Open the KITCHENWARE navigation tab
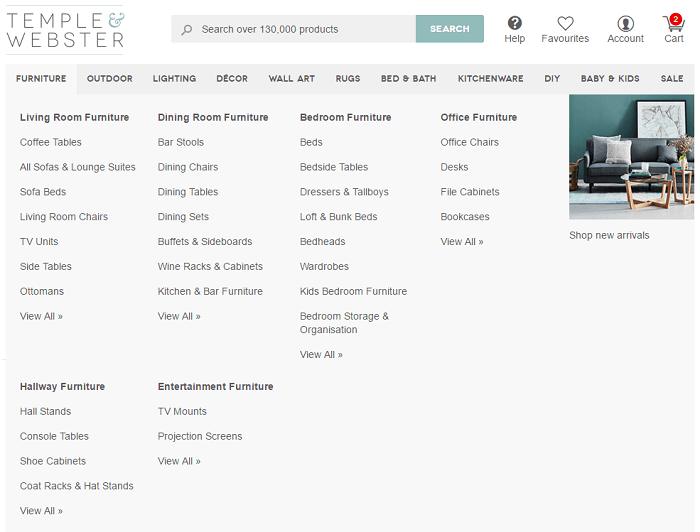700x532 pixels. tap(490, 79)
